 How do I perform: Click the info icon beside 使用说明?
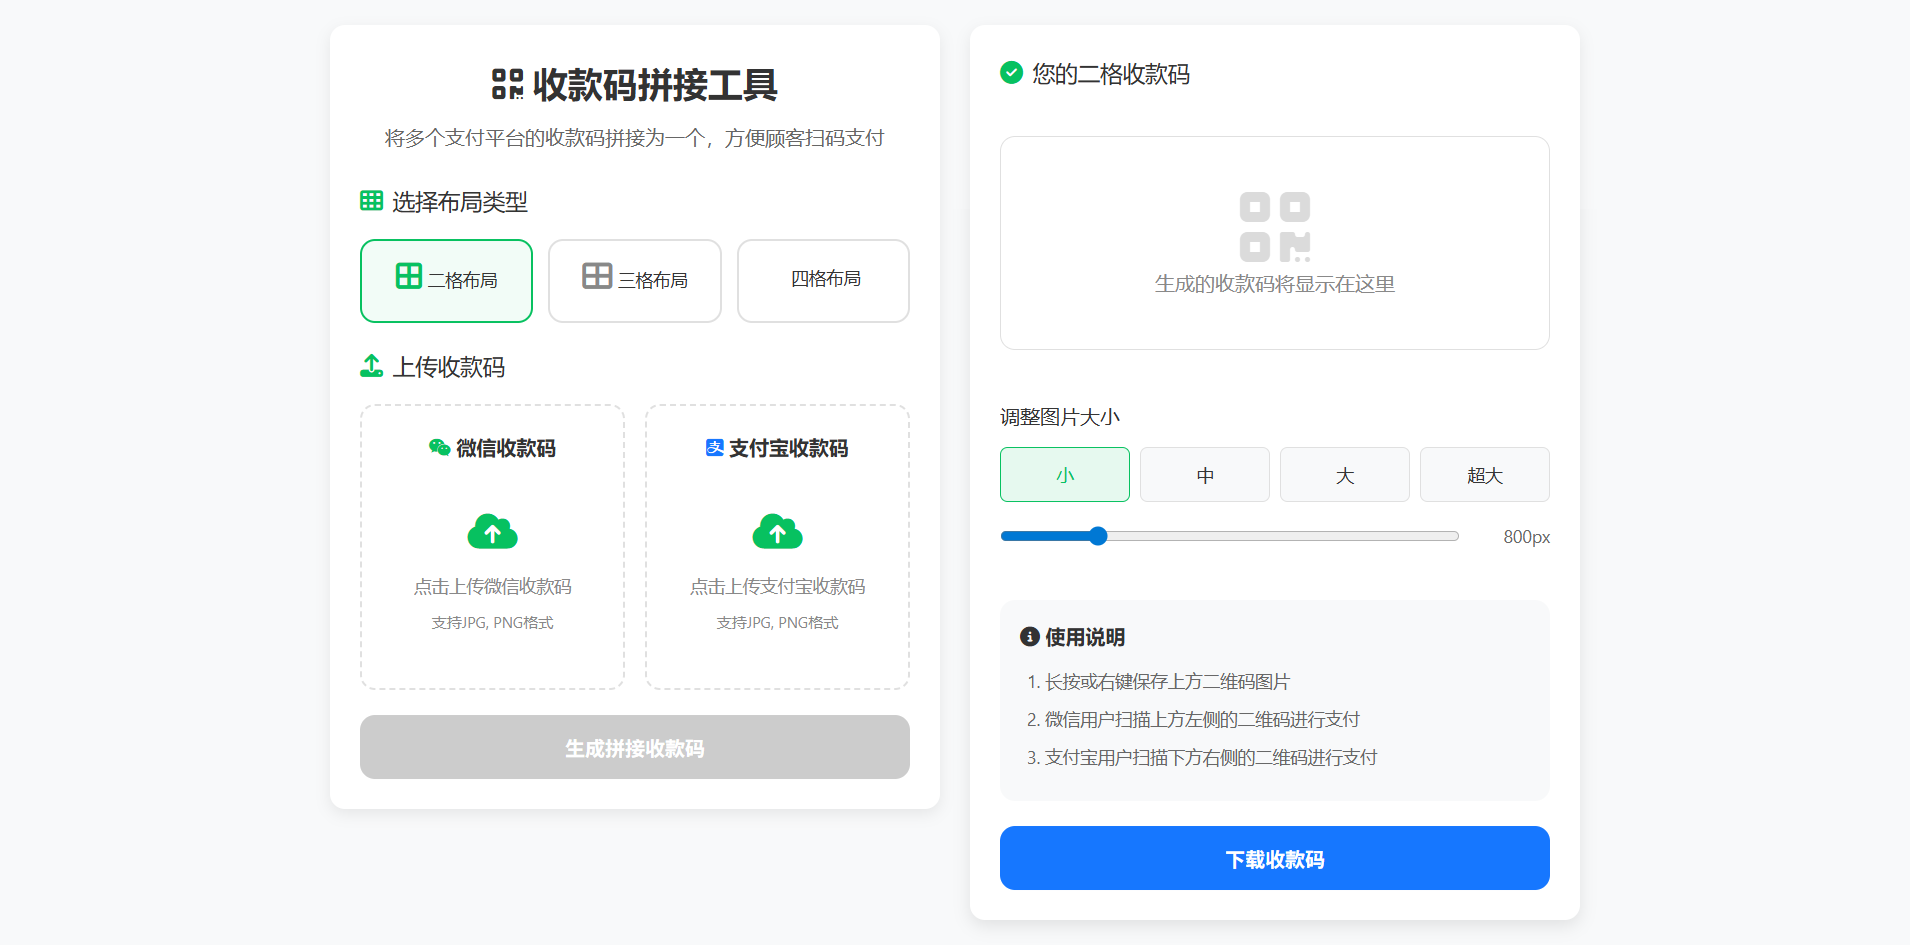pos(1029,636)
